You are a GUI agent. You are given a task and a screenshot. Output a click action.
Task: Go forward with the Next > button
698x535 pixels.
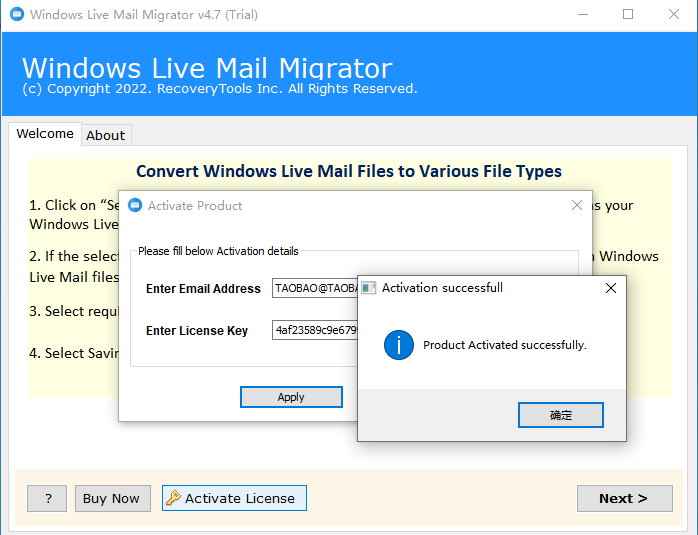coord(625,498)
